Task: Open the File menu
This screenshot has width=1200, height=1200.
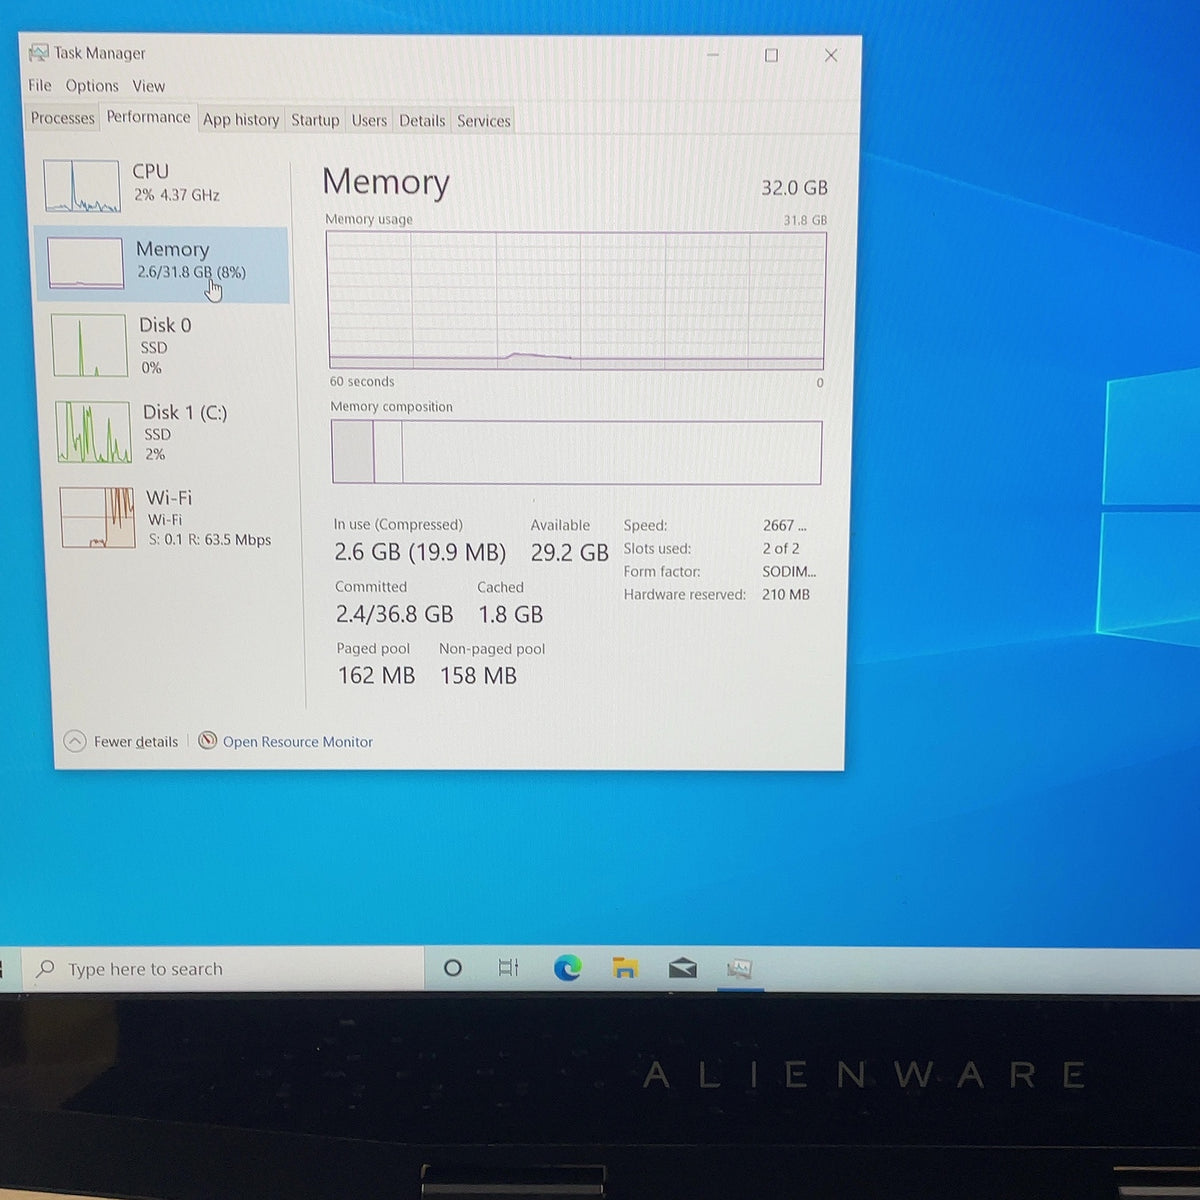Action: point(40,85)
